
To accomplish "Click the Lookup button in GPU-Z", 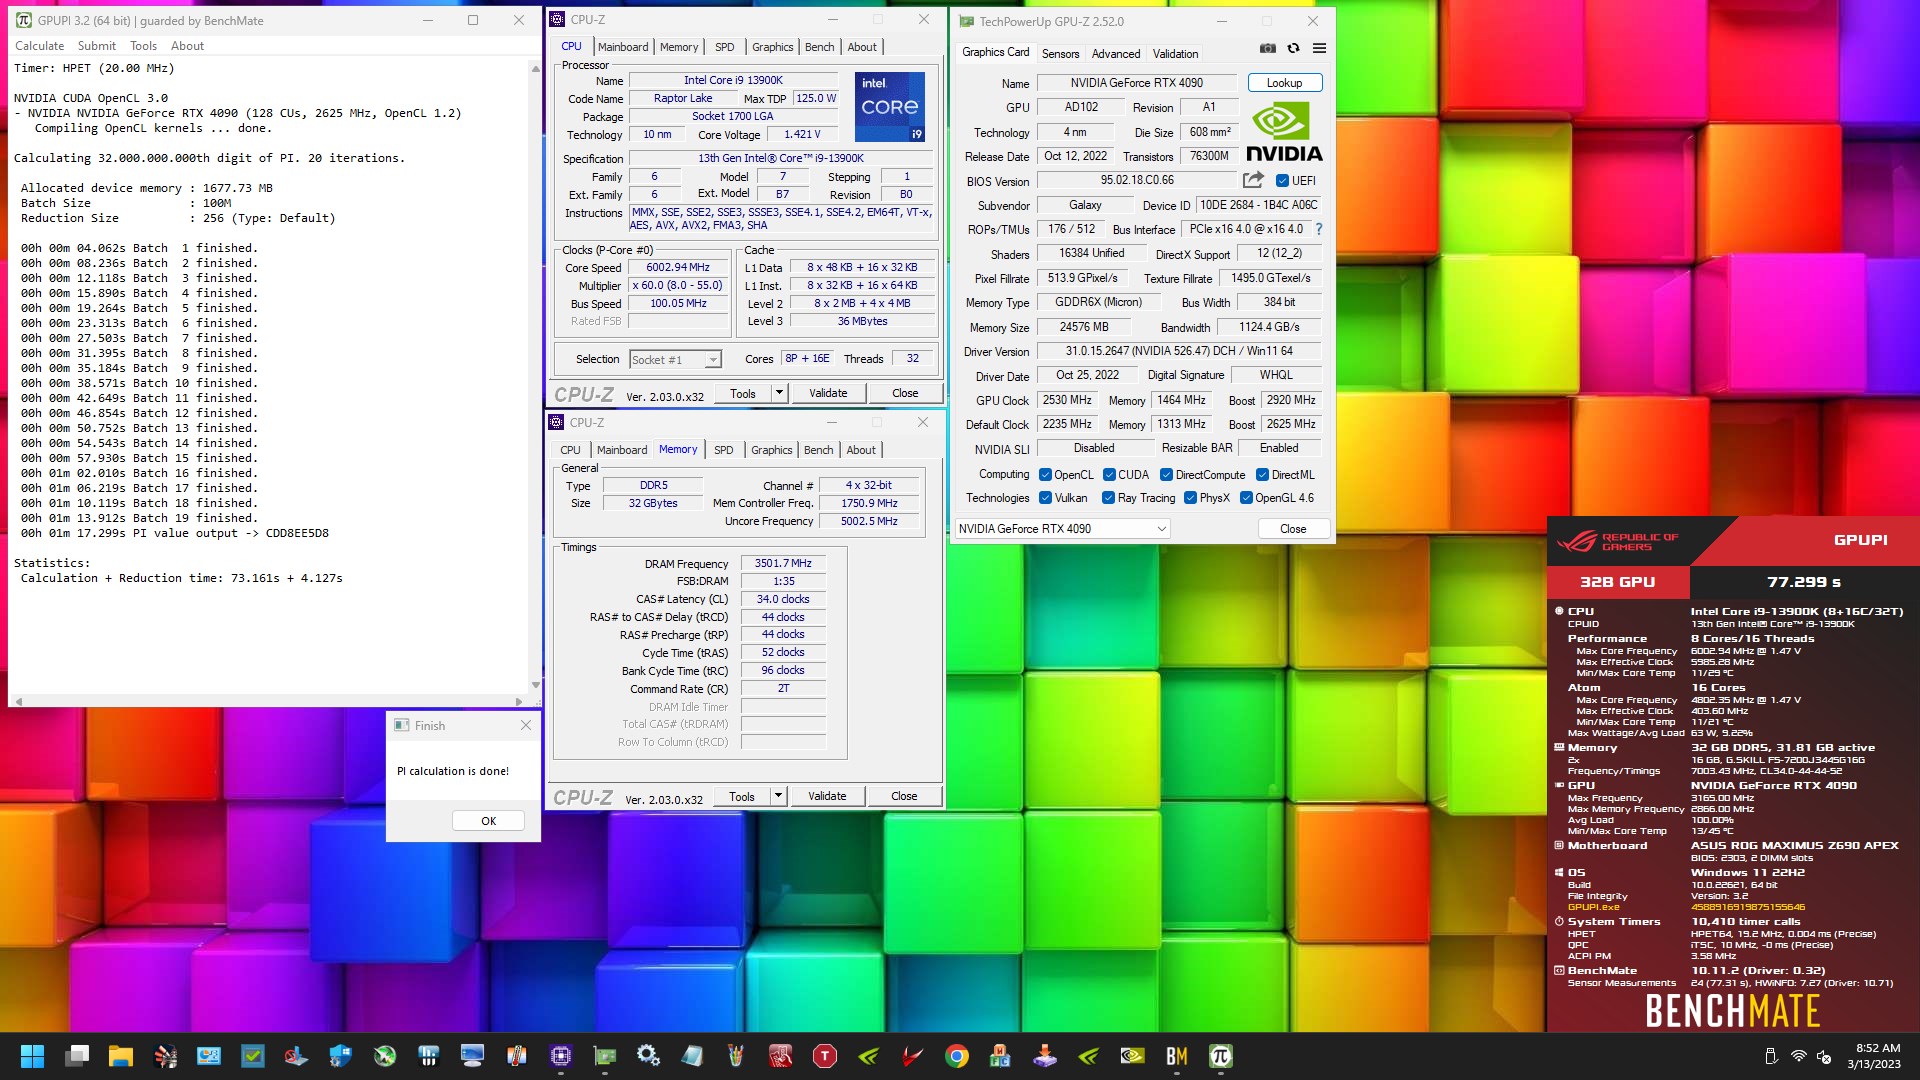I will (1285, 83).
